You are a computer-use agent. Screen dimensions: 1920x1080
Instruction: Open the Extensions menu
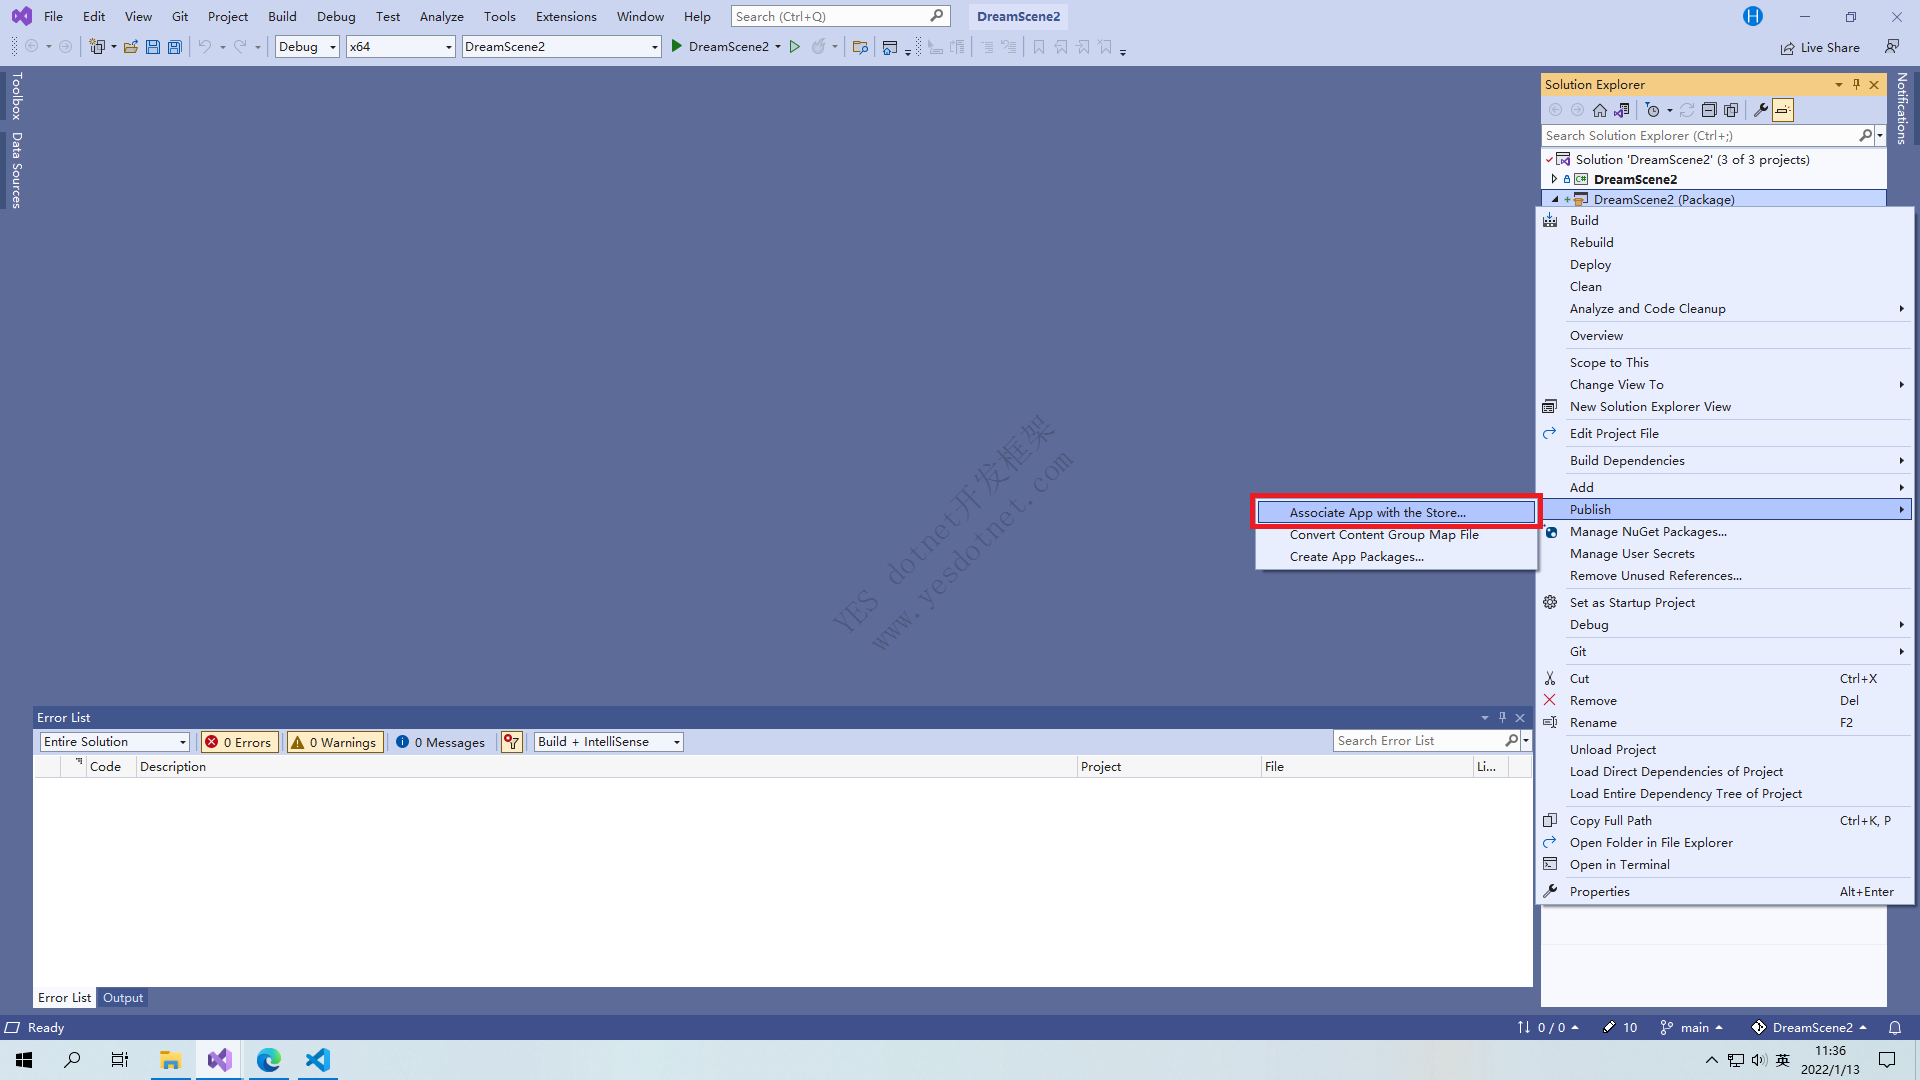click(x=566, y=16)
